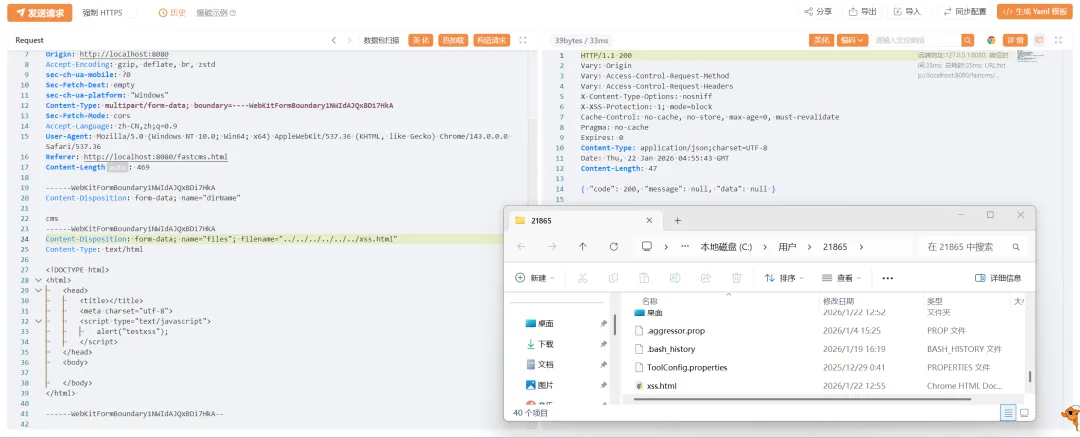Image resolution: width=1080 pixels, height=438 pixels.
Task: Click the 导入 import button
Action: tap(908, 12)
